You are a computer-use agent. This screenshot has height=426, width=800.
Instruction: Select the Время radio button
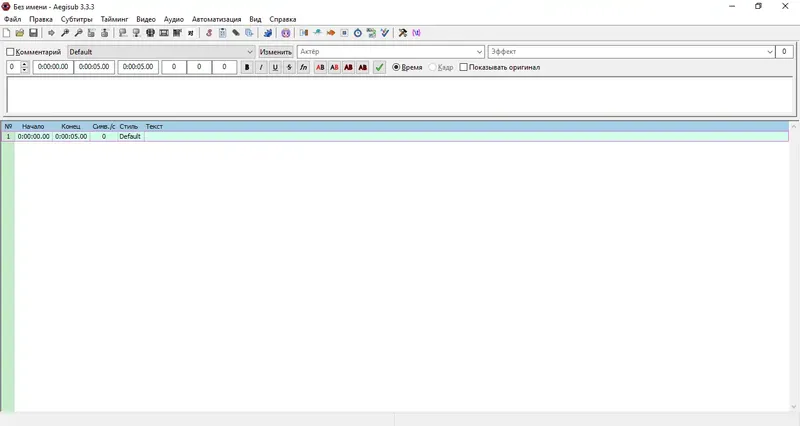click(396, 67)
